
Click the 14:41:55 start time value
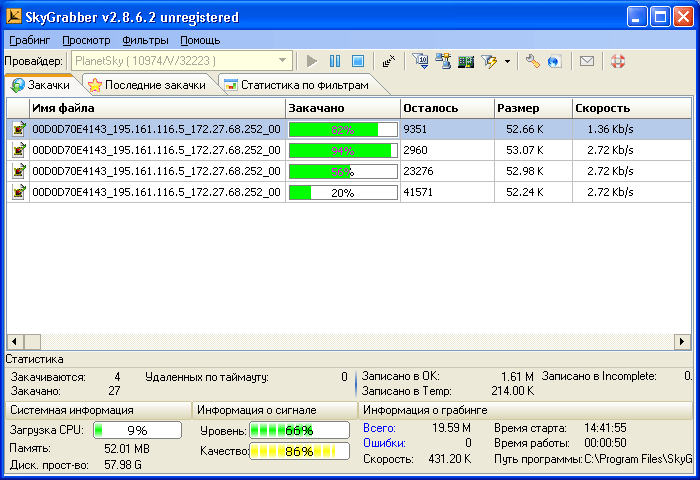605,428
